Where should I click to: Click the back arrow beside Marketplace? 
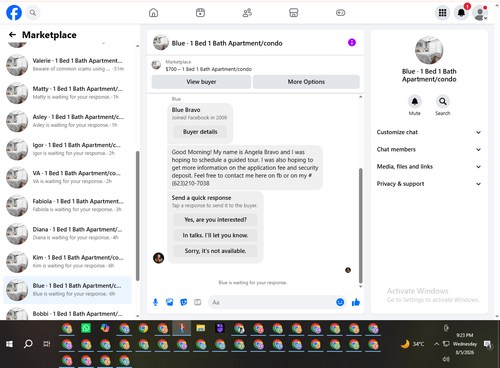12,35
